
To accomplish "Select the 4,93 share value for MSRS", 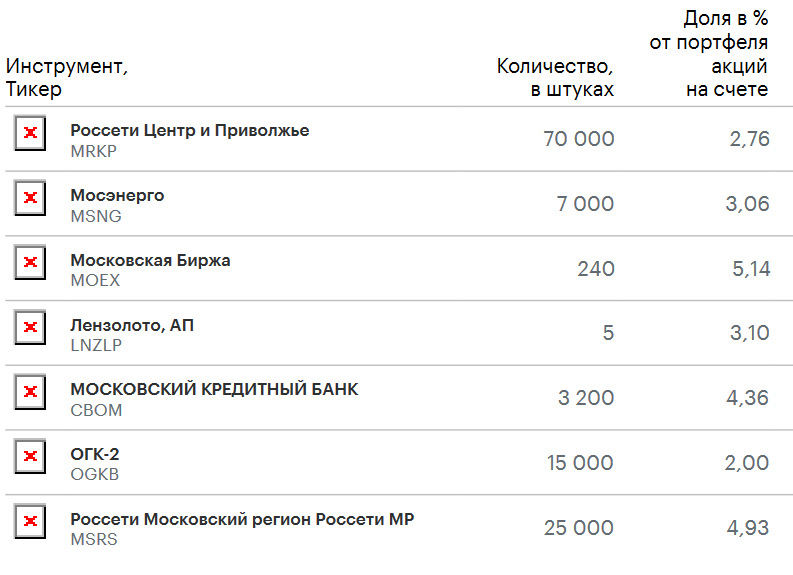I will point(747,527).
